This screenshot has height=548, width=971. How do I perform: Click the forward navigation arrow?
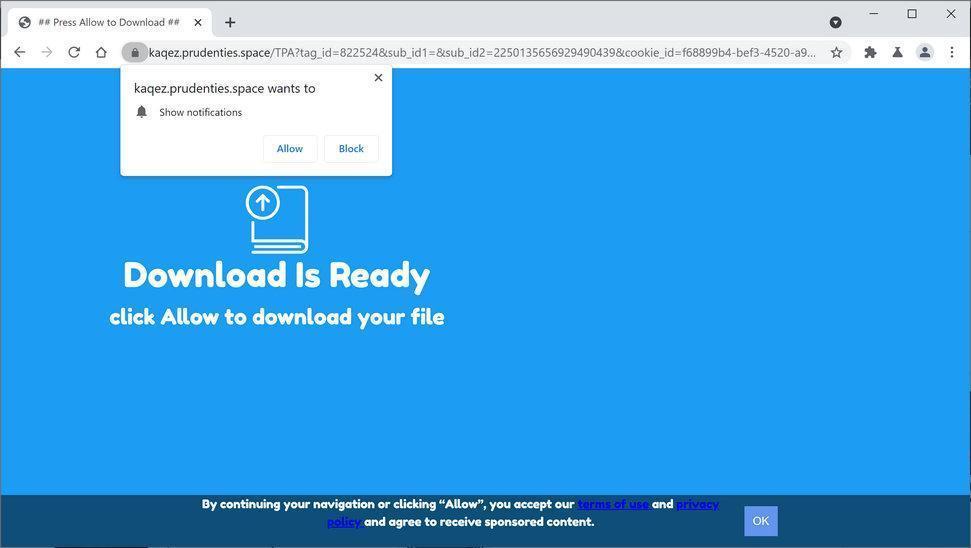(x=47, y=53)
